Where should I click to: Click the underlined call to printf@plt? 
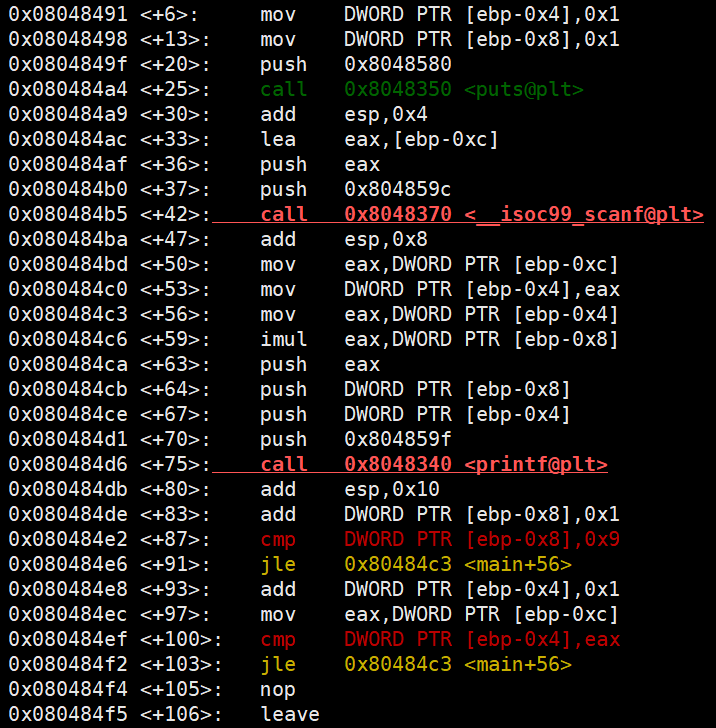(x=434, y=464)
